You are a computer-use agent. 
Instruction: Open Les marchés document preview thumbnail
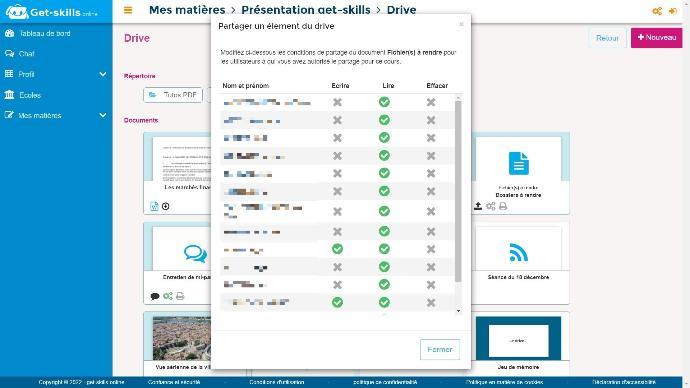[182, 160]
